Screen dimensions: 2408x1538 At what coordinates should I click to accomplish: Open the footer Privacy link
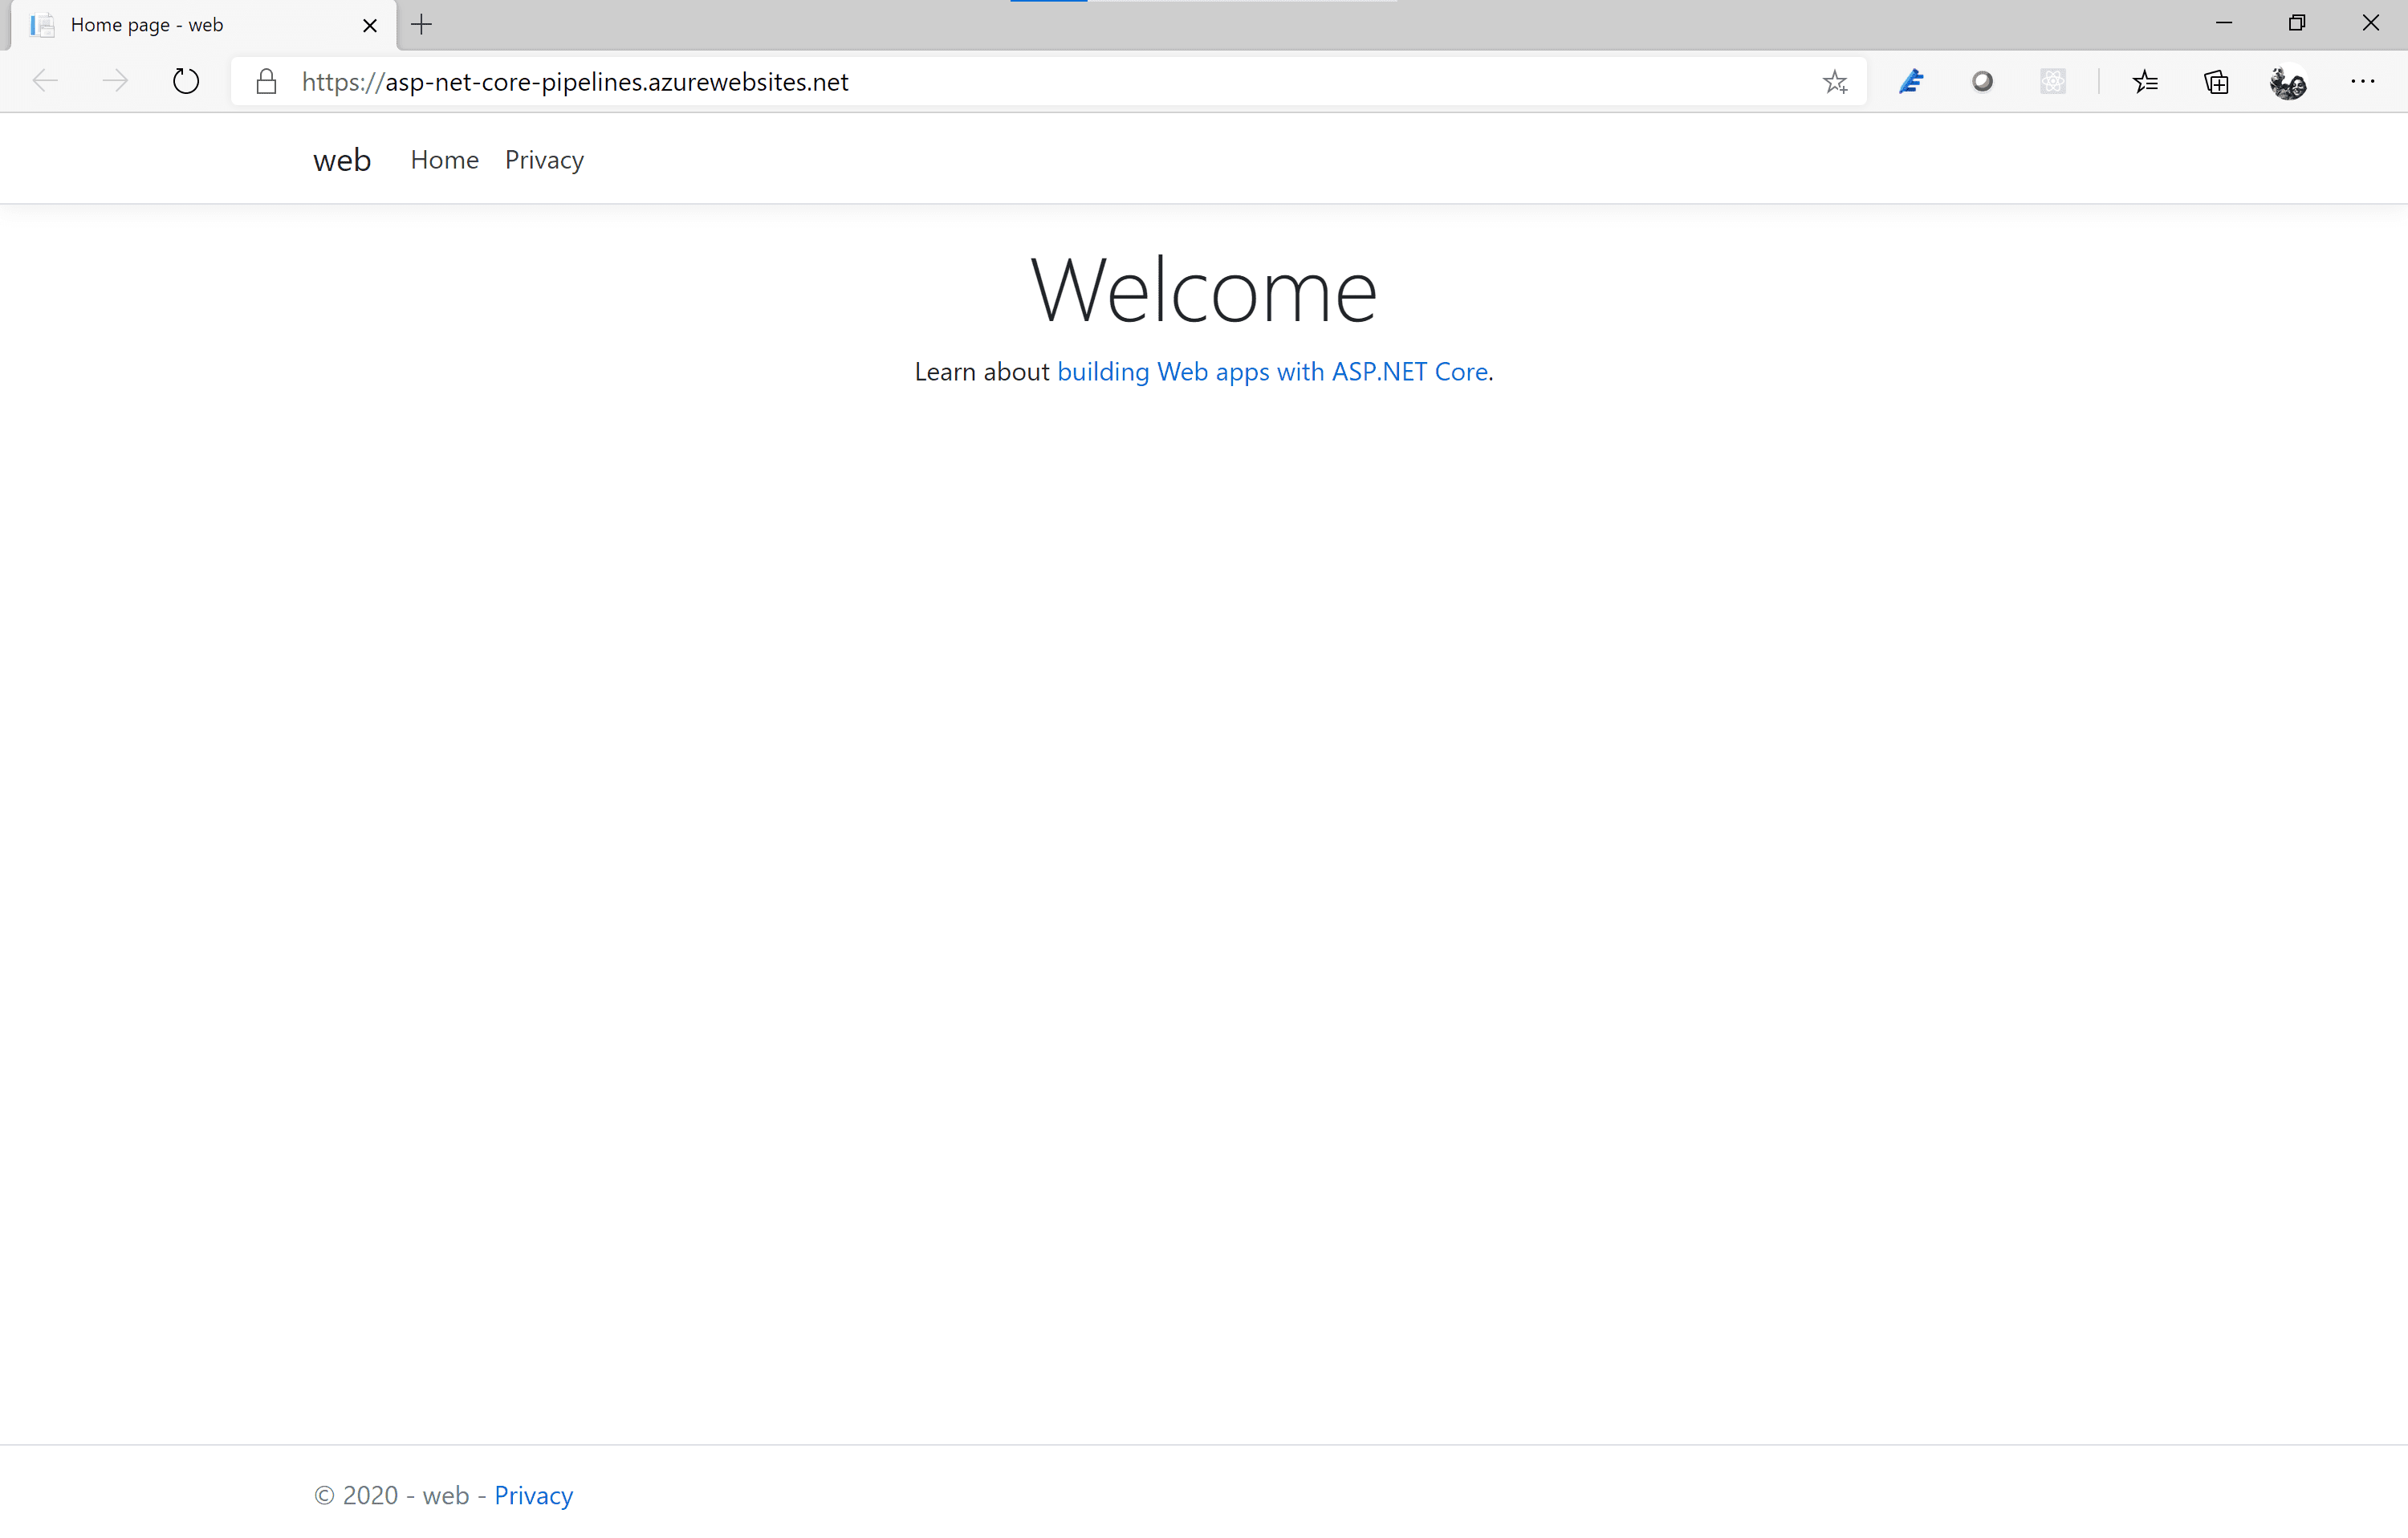click(x=534, y=1495)
